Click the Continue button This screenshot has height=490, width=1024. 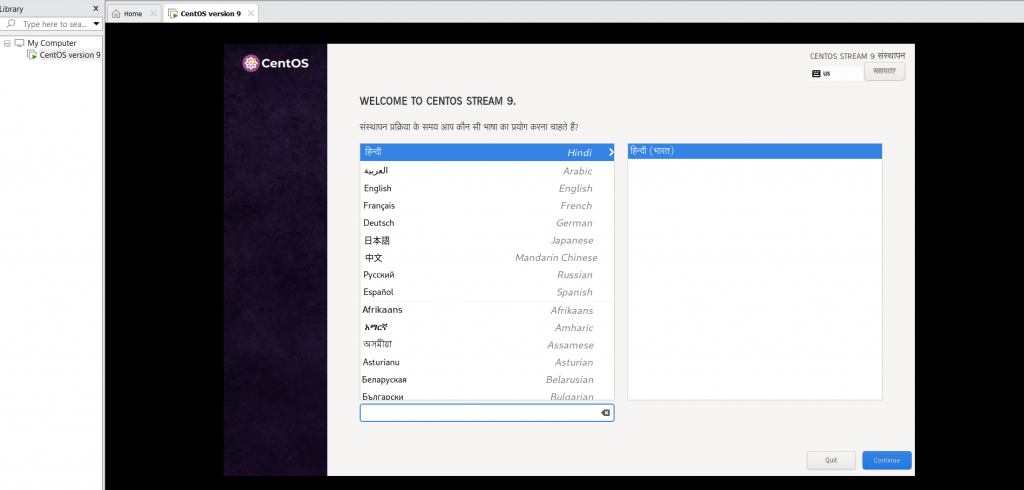pos(886,460)
